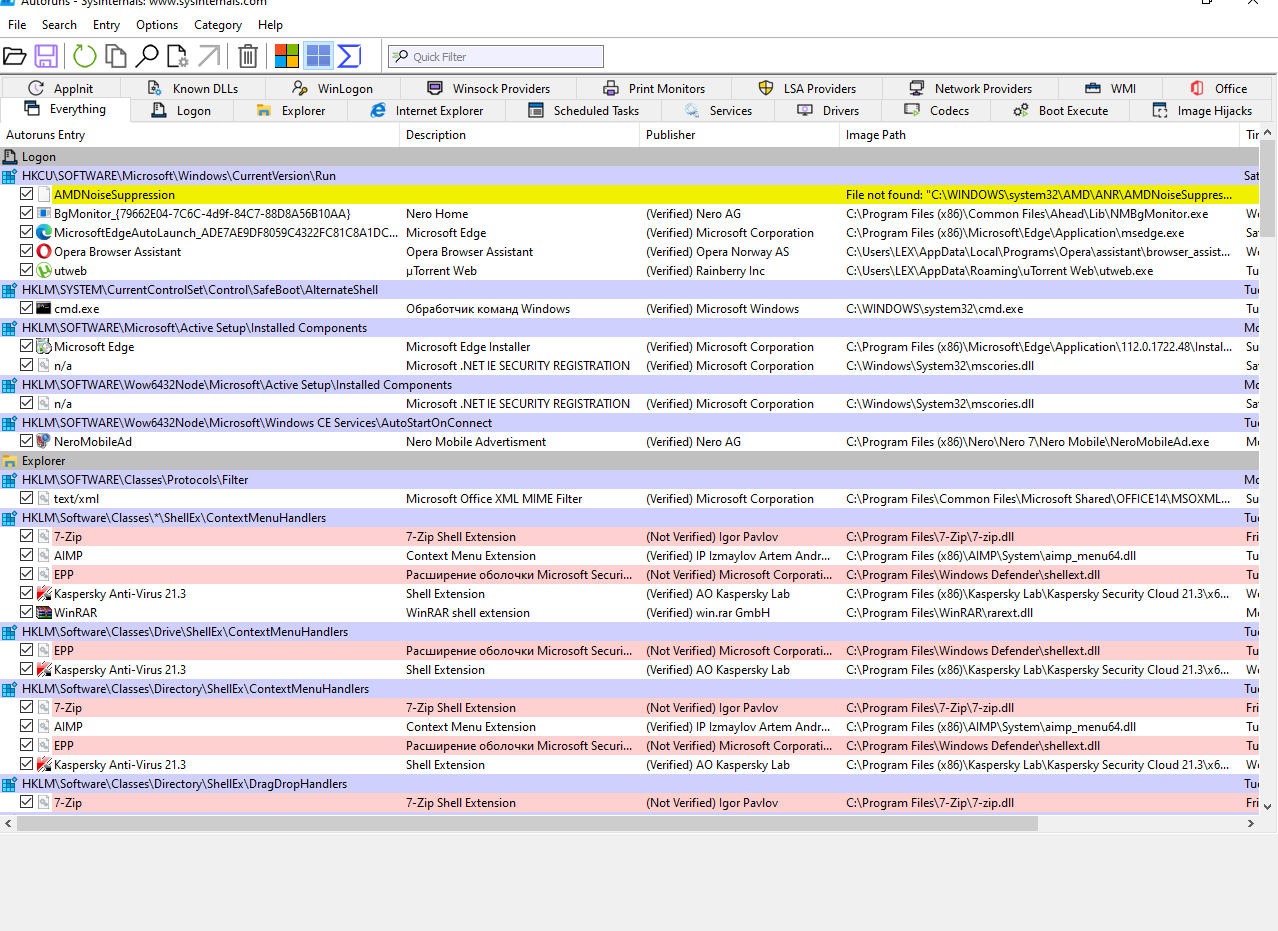Click the horizontal scrollbar left arrow
Image resolution: width=1278 pixels, height=931 pixels.
pyautogui.click(x=9, y=824)
